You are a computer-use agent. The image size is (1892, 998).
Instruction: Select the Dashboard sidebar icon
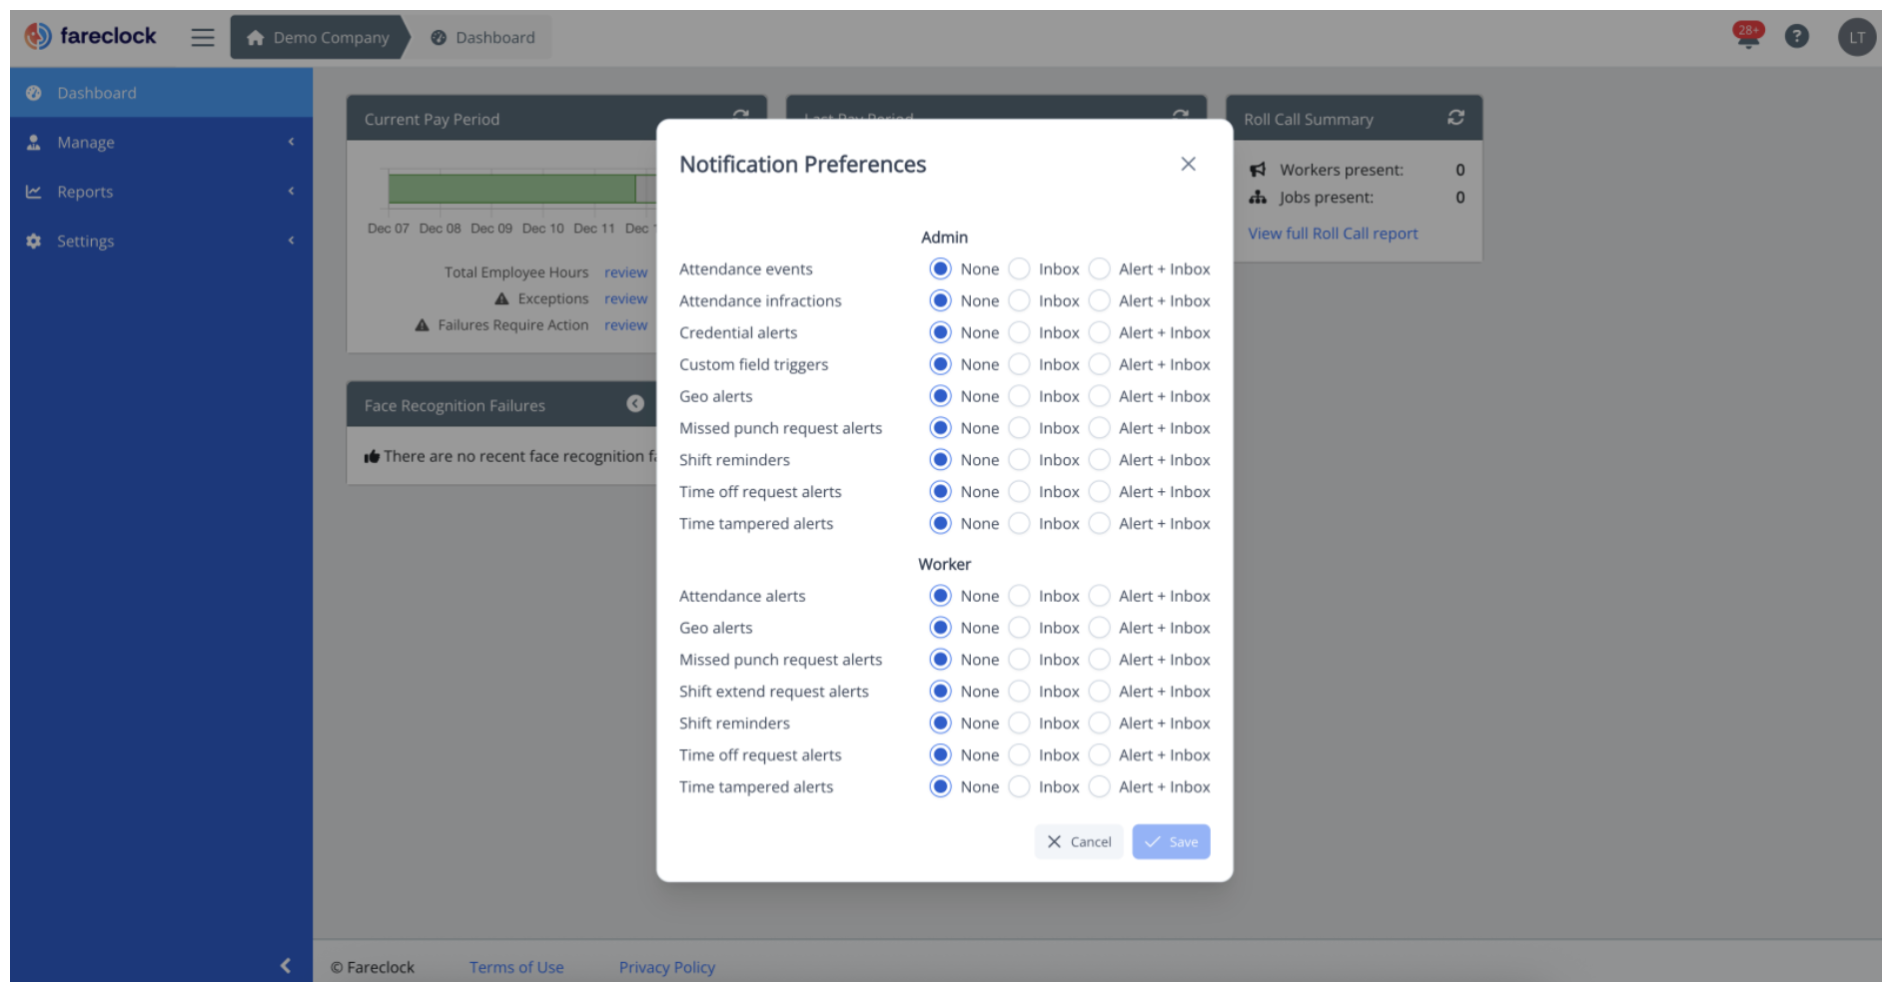pos(33,92)
